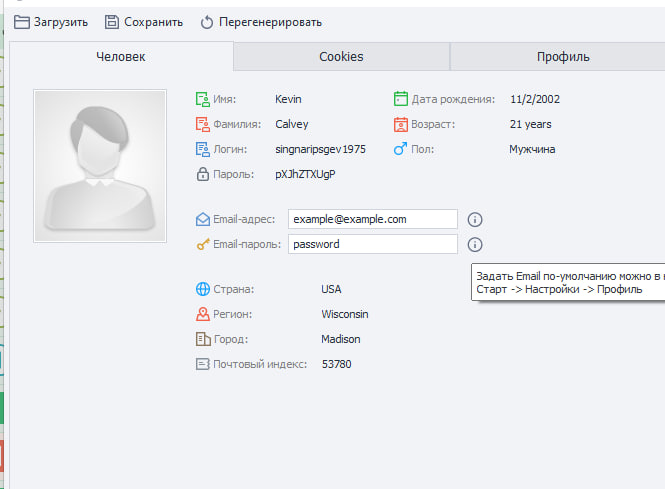
Task: Click the Имя field icon
Action: tap(202, 99)
